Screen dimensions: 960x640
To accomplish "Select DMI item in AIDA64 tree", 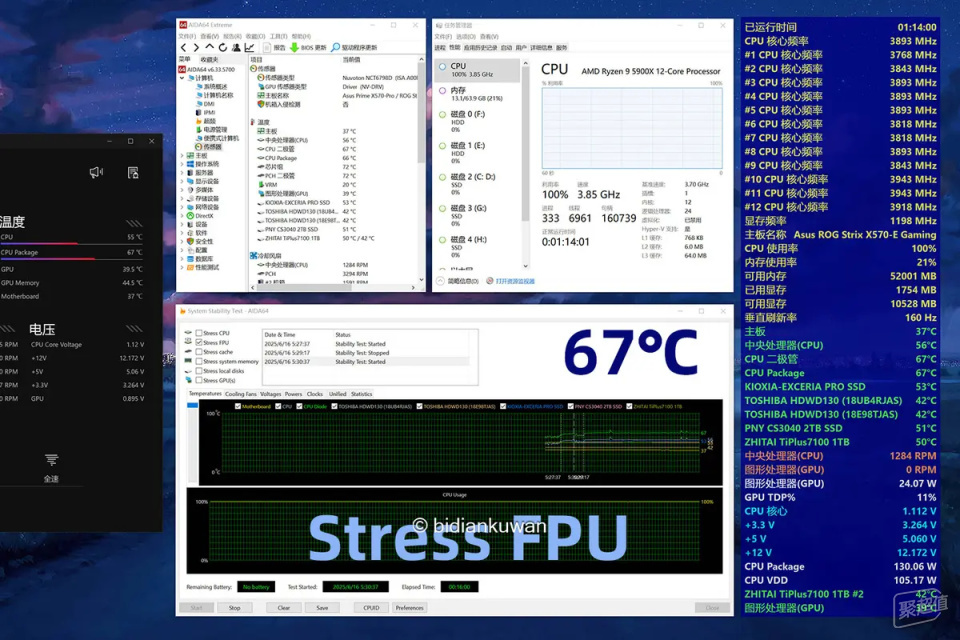I will 205,104.
